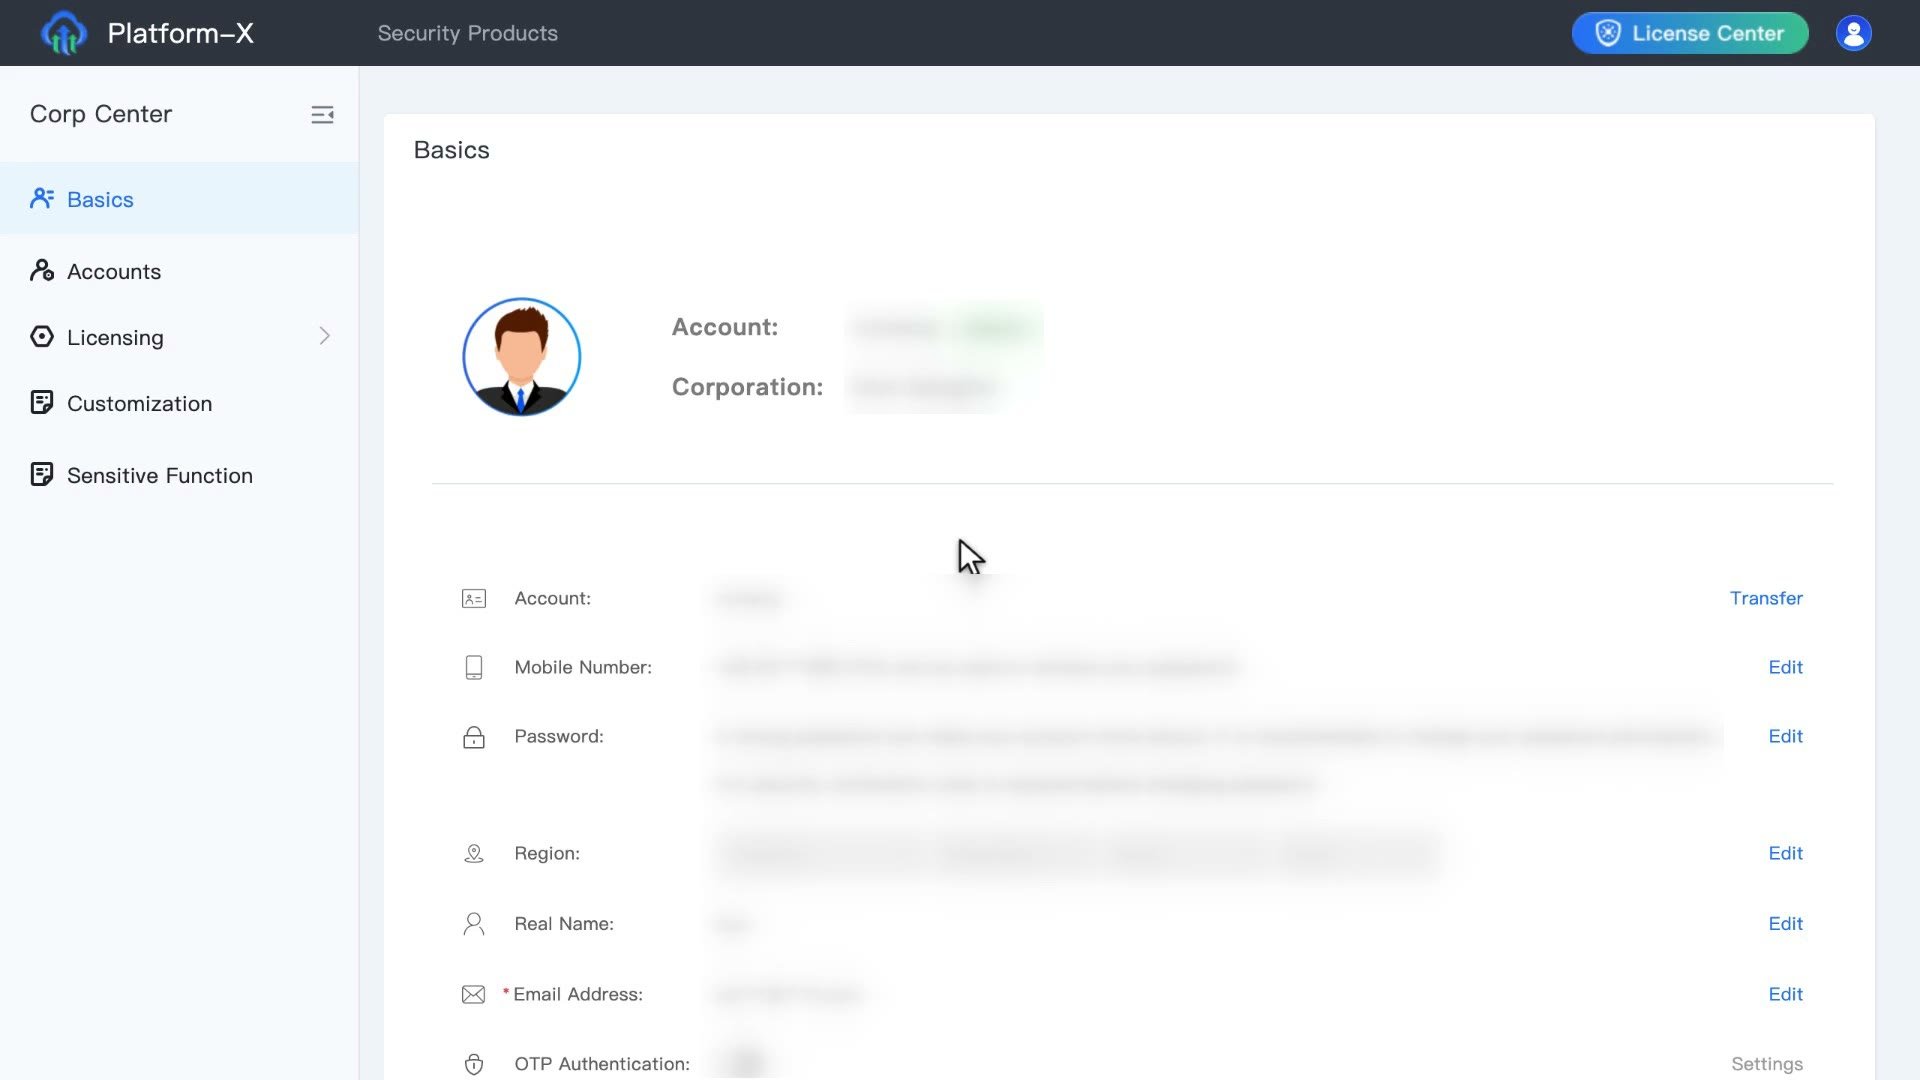Click the Platform-X cloud logo
1920x1080 pixels.
64,33
